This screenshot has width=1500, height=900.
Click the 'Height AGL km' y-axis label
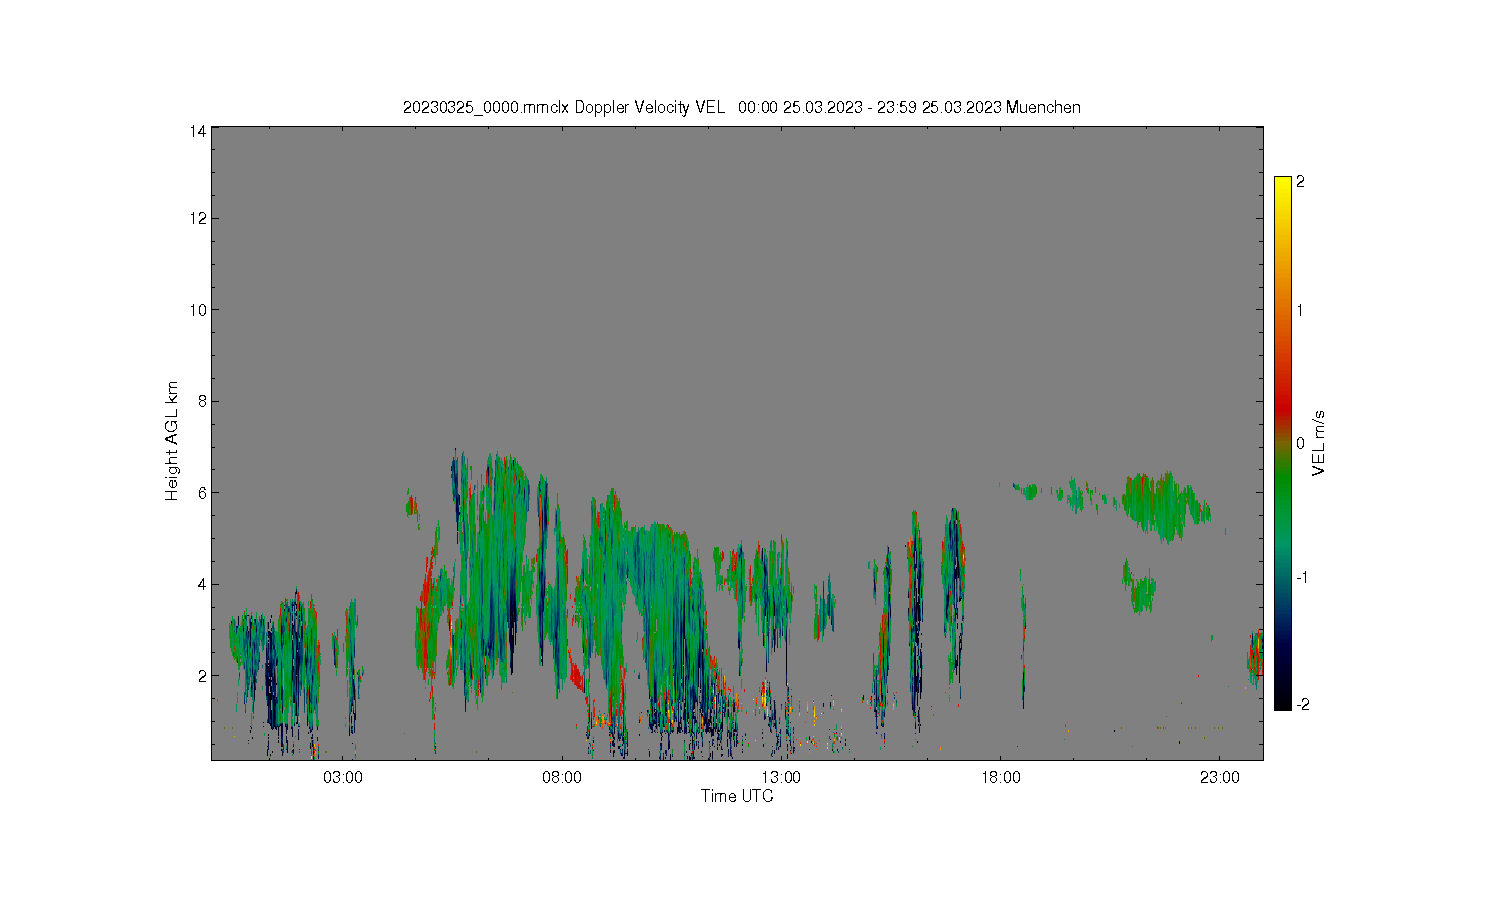click(172, 441)
